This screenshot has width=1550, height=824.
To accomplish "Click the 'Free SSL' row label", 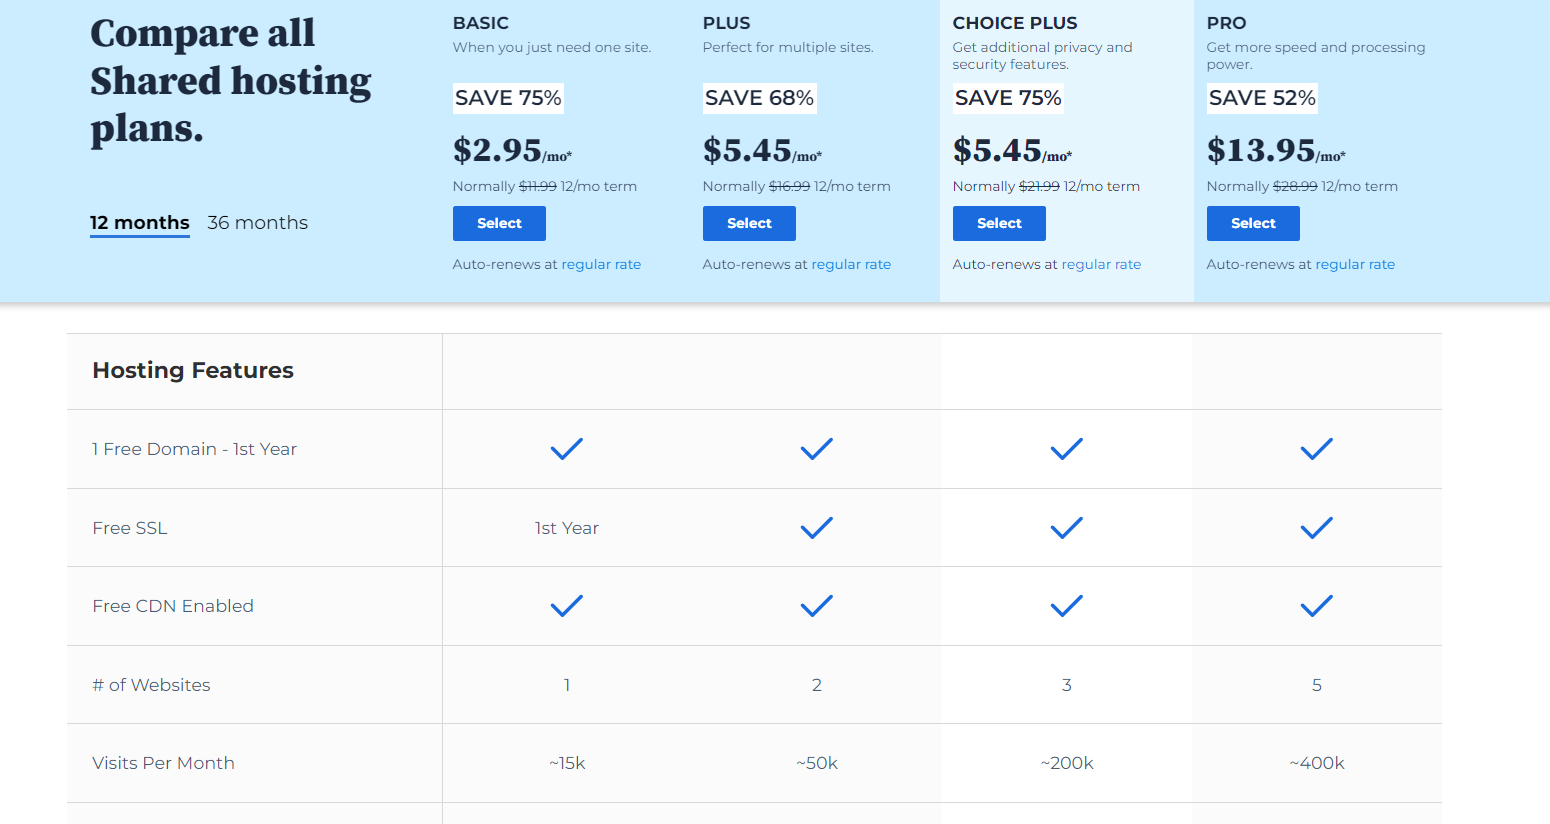I will [x=130, y=528].
